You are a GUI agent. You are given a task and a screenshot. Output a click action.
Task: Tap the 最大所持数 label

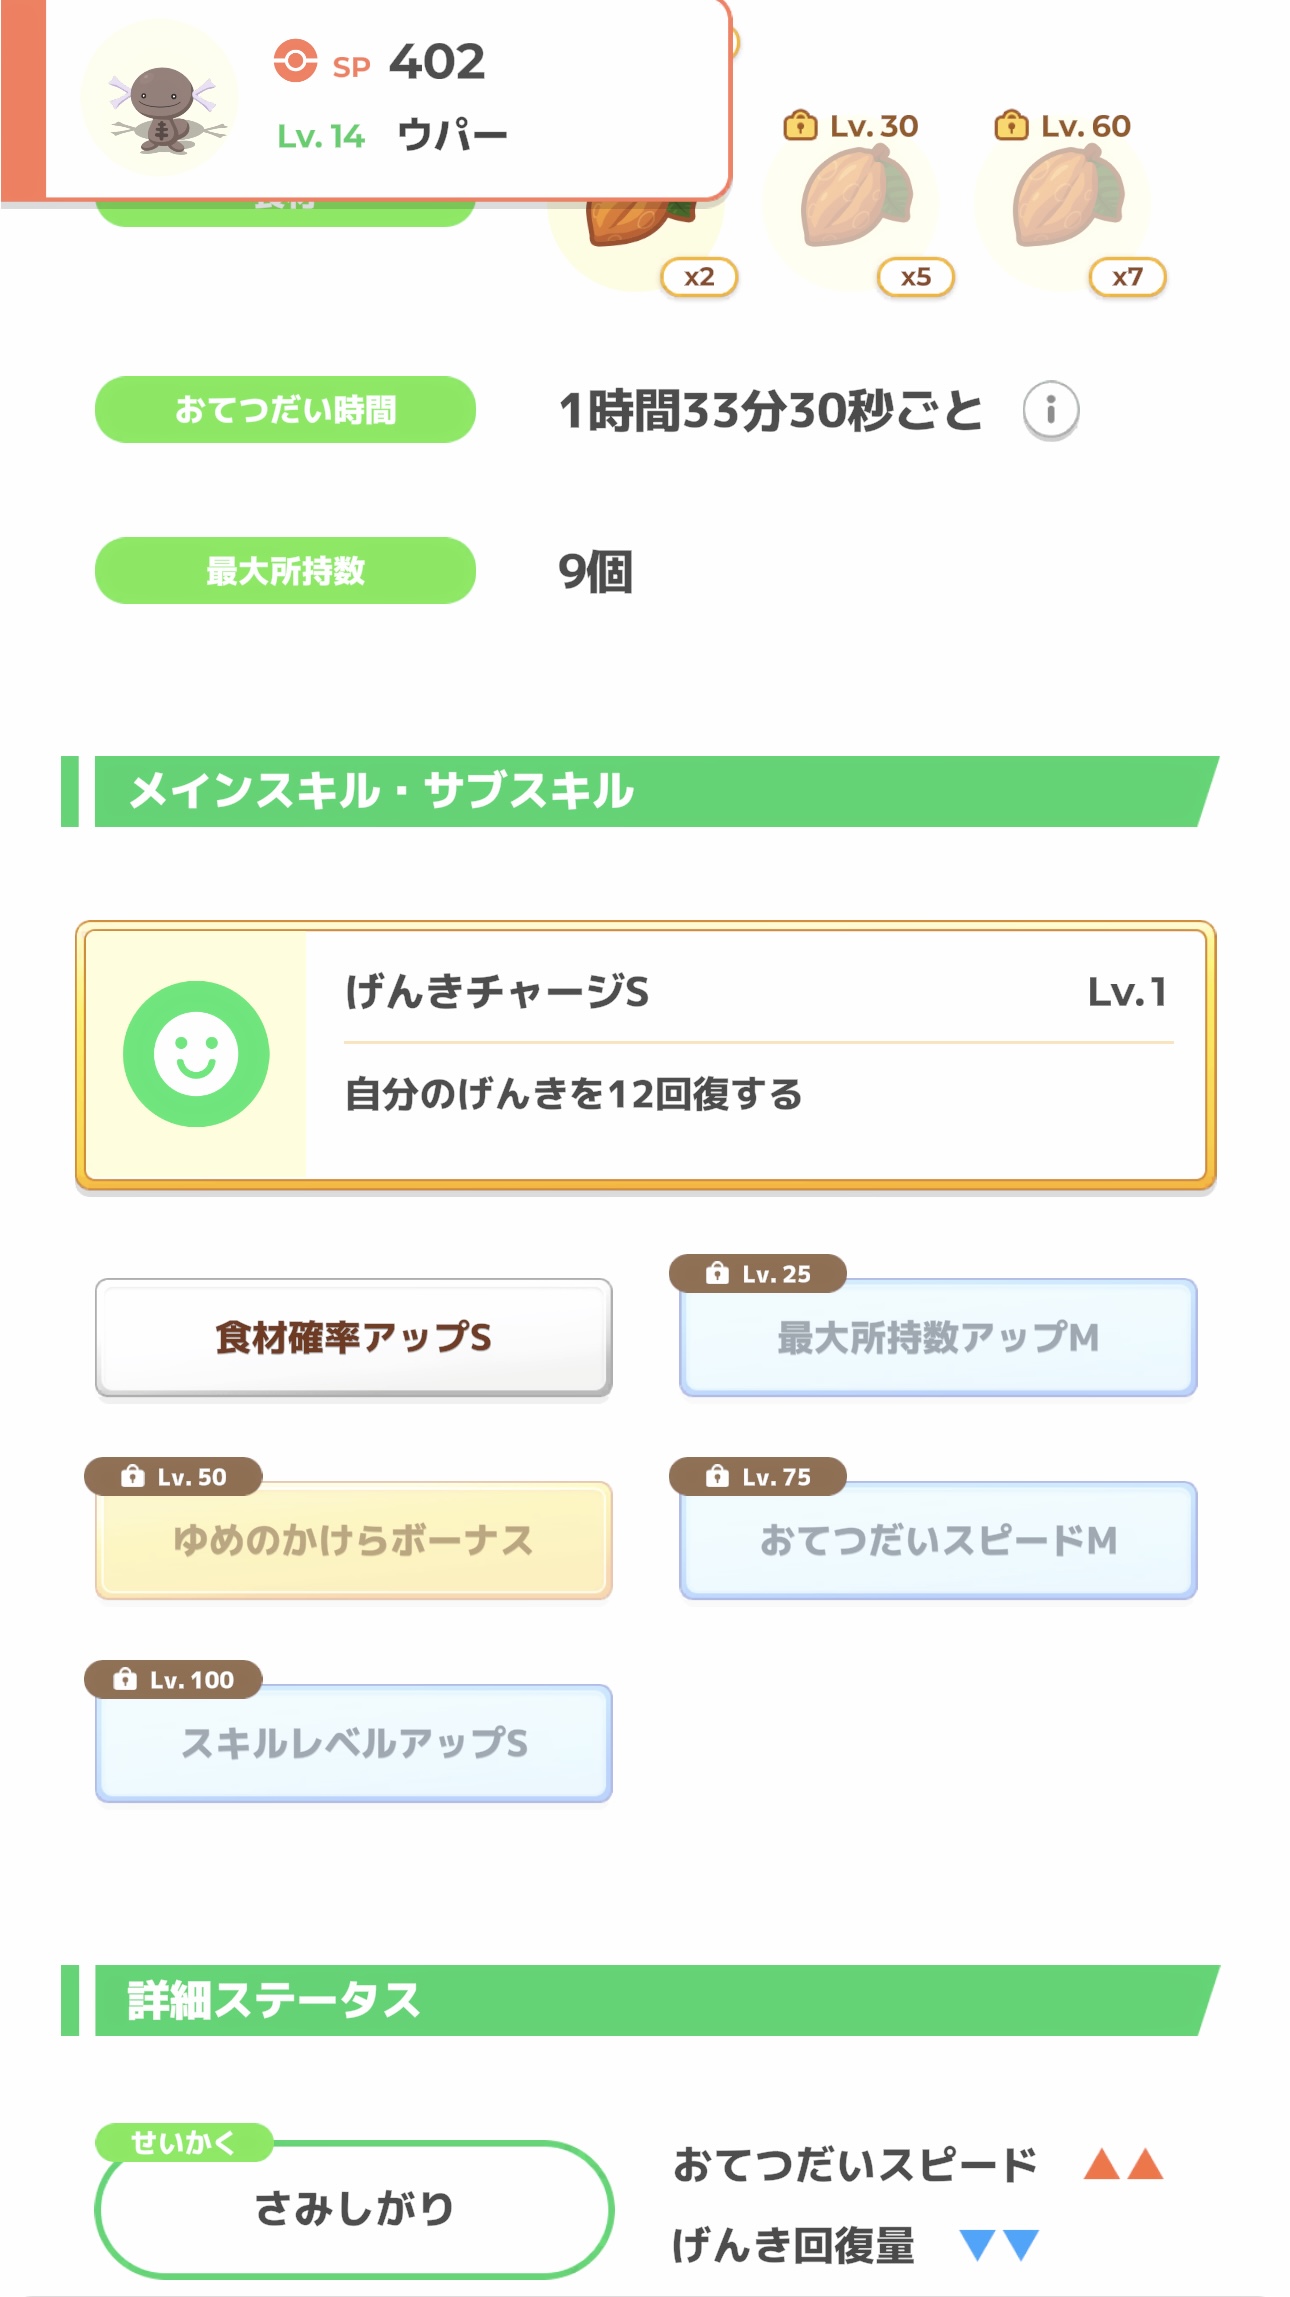[x=285, y=571]
